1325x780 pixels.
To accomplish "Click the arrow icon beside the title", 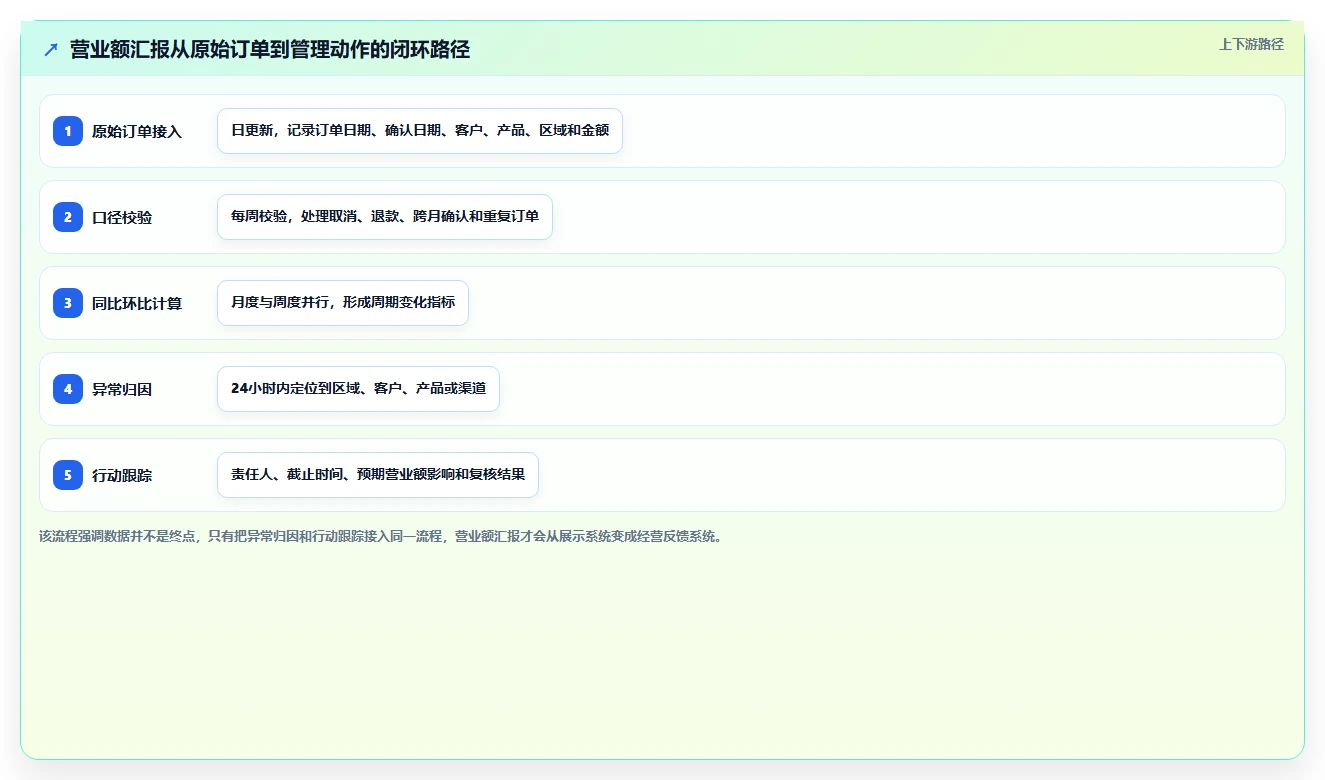I will click(51, 49).
